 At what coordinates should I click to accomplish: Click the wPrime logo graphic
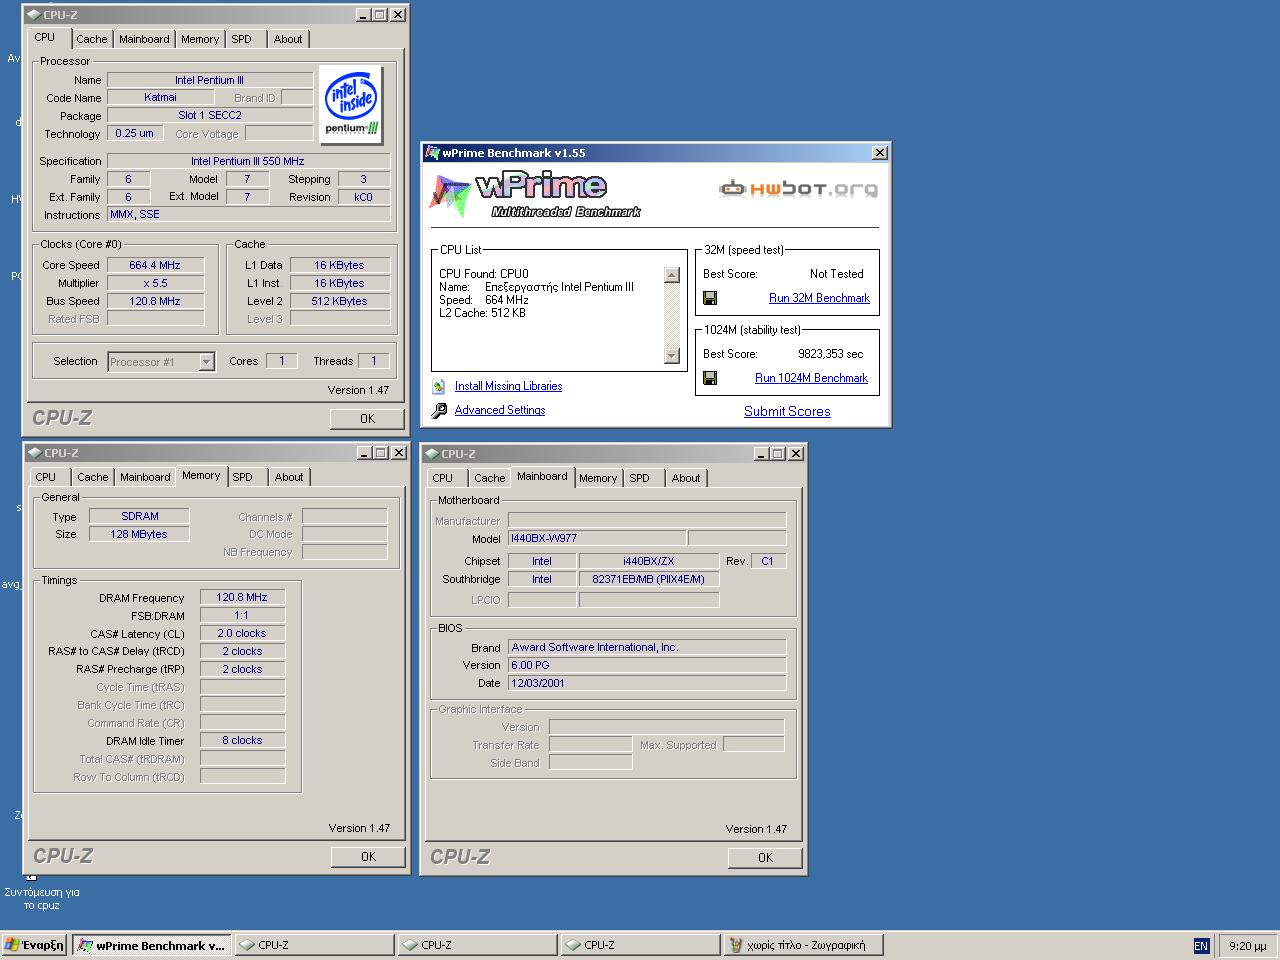(x=535, y=195)
